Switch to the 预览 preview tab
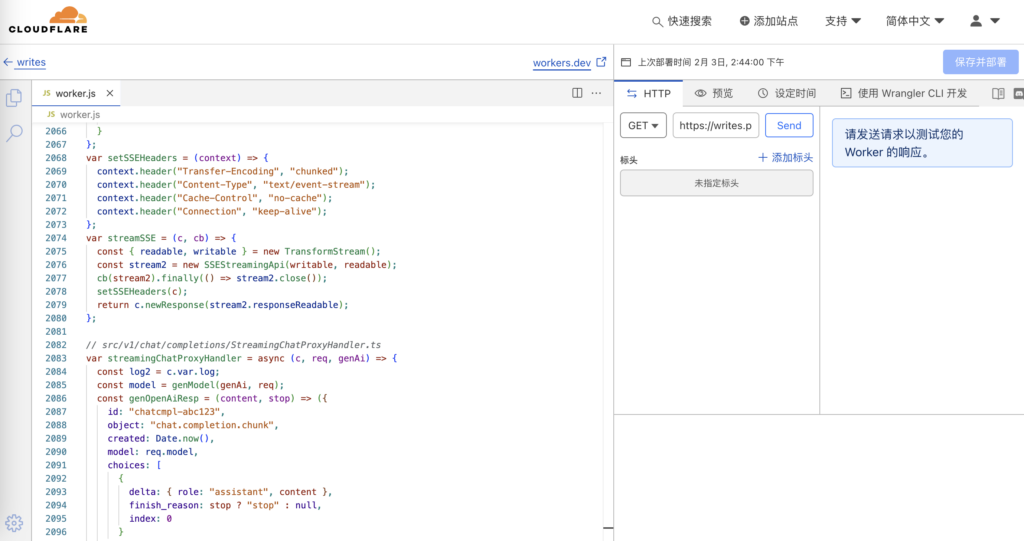The width and height of the screenshot is (1024, 541). 714,93
